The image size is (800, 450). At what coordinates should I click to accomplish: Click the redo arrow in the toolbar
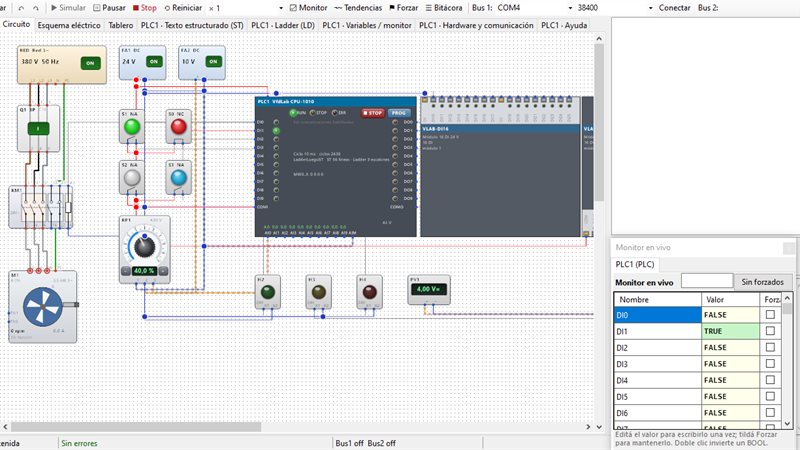tap(35, 8)
